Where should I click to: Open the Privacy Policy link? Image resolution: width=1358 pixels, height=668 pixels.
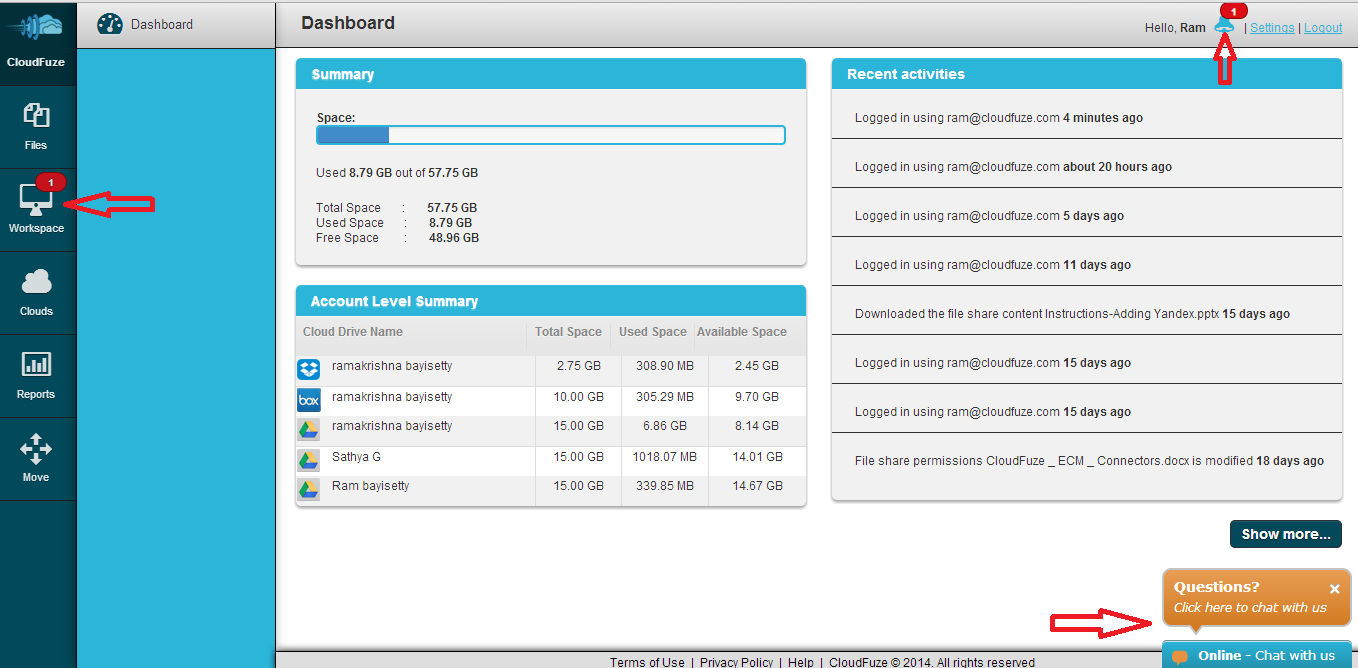pyautogui.click(x=736, y=662)
